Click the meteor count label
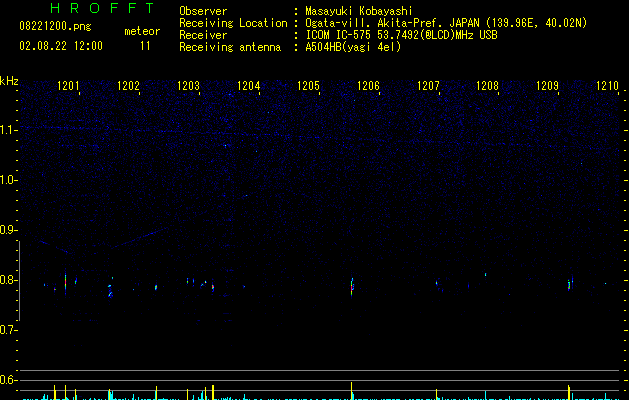The height and width of the screenshot is (400, 629). 142,31
